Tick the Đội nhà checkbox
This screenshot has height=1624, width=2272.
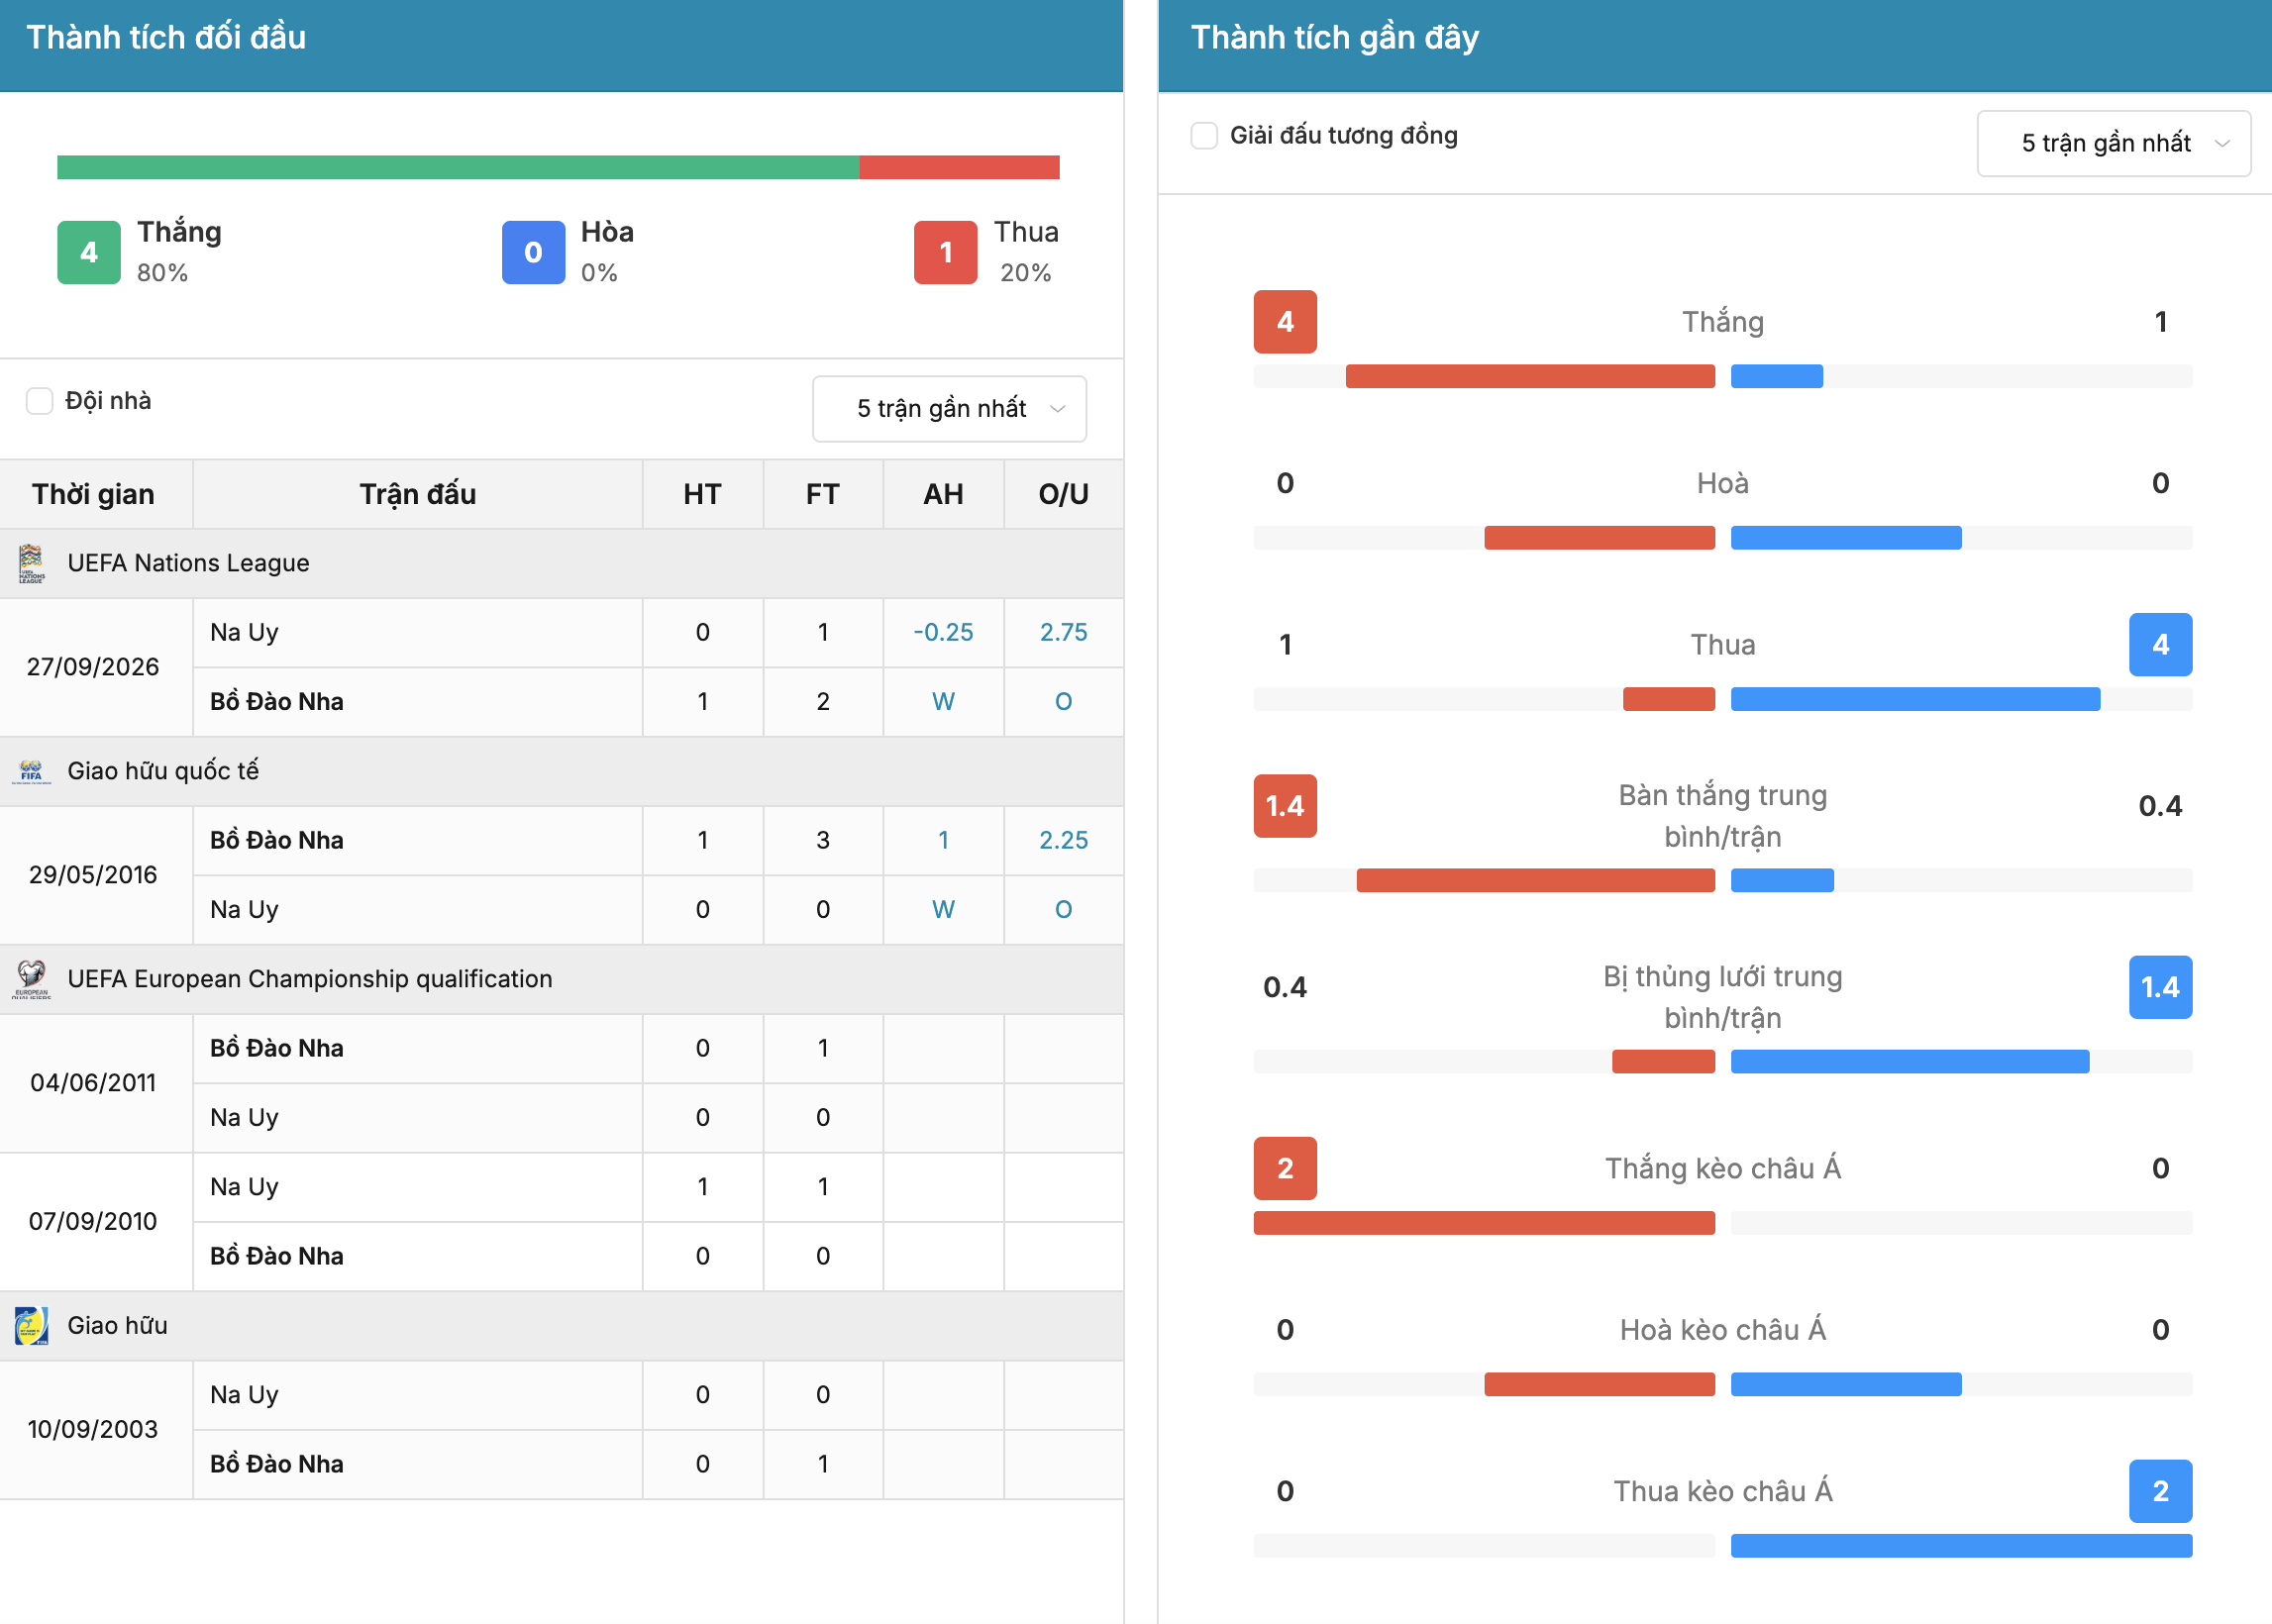[39, 401]
